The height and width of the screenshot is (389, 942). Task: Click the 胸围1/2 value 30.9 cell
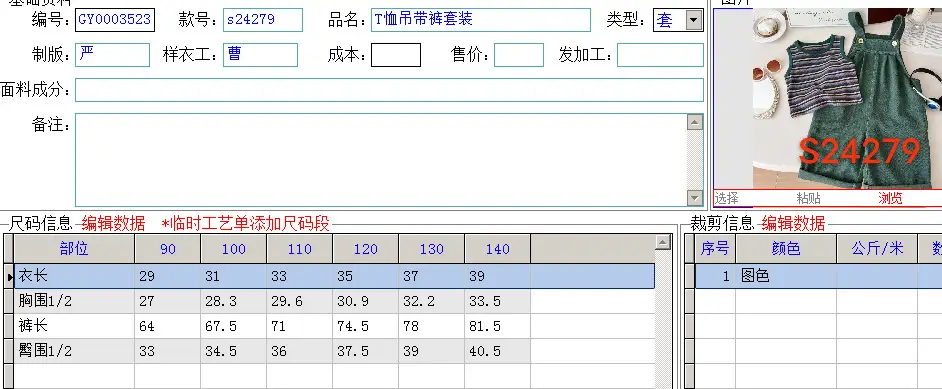[x=366, y=301]
